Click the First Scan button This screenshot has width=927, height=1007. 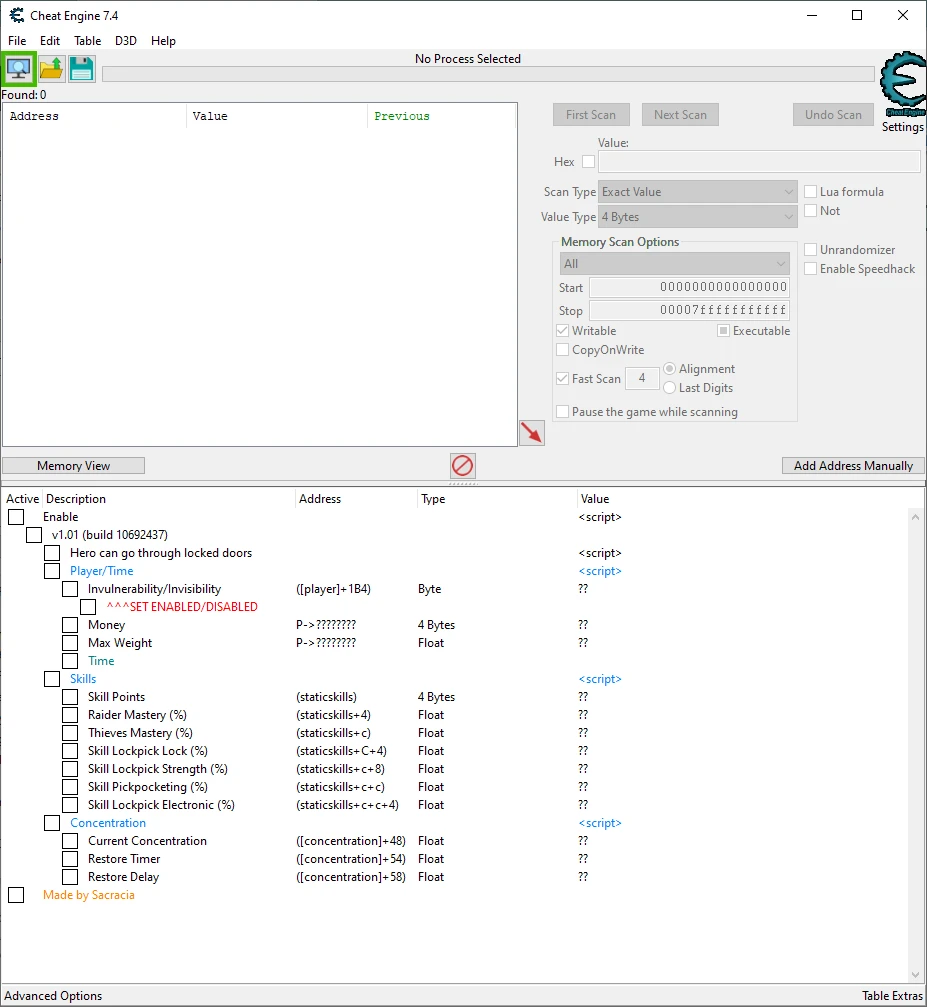591,115
